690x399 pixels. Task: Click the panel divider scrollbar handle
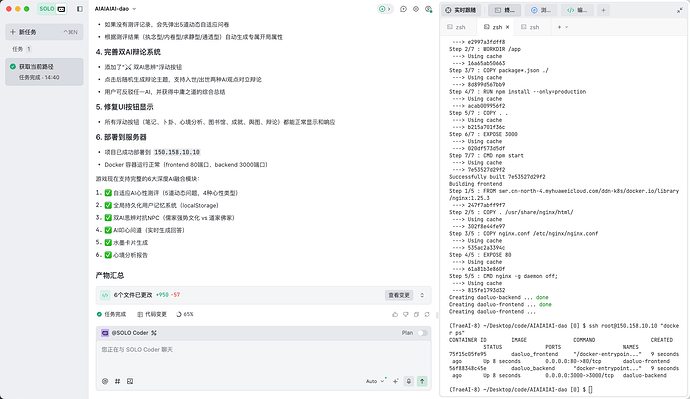coord(437,315)
